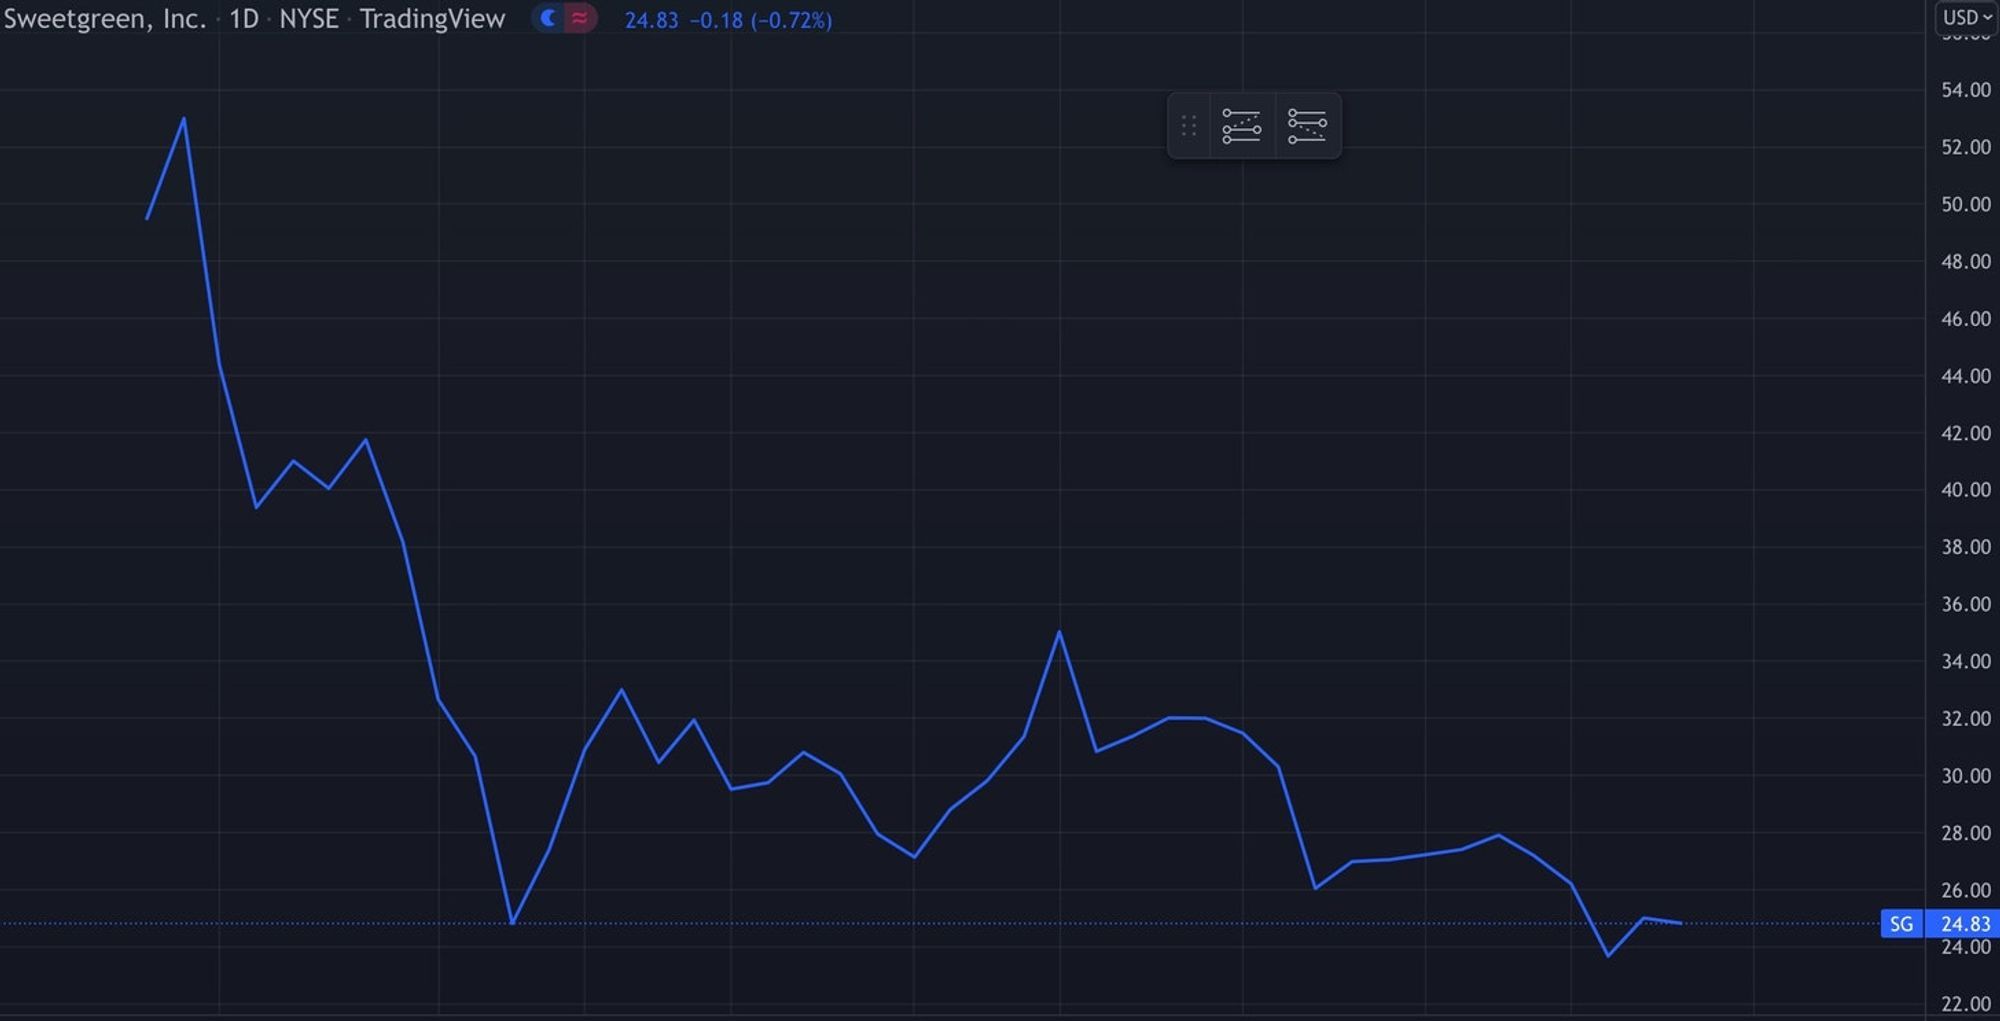Click the -0.18 (-0.72%) change value
This screenshot has height=1021, width=2000.
click(761, 20)
